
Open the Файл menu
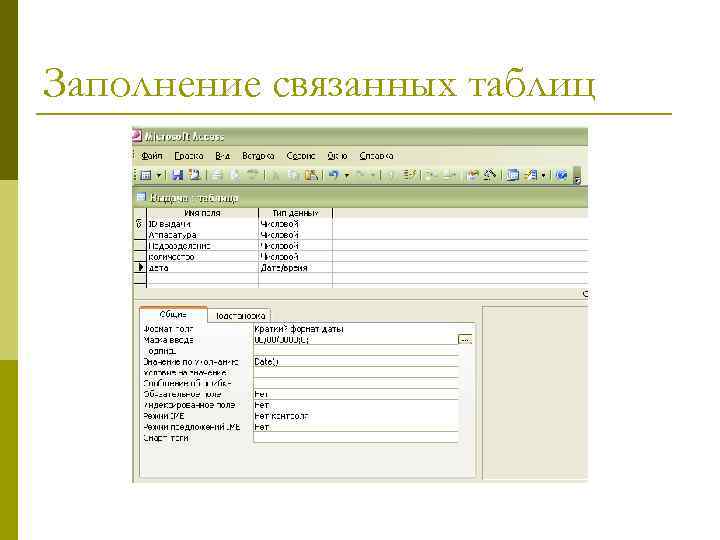pyautogui.click(x=152, y=156)
